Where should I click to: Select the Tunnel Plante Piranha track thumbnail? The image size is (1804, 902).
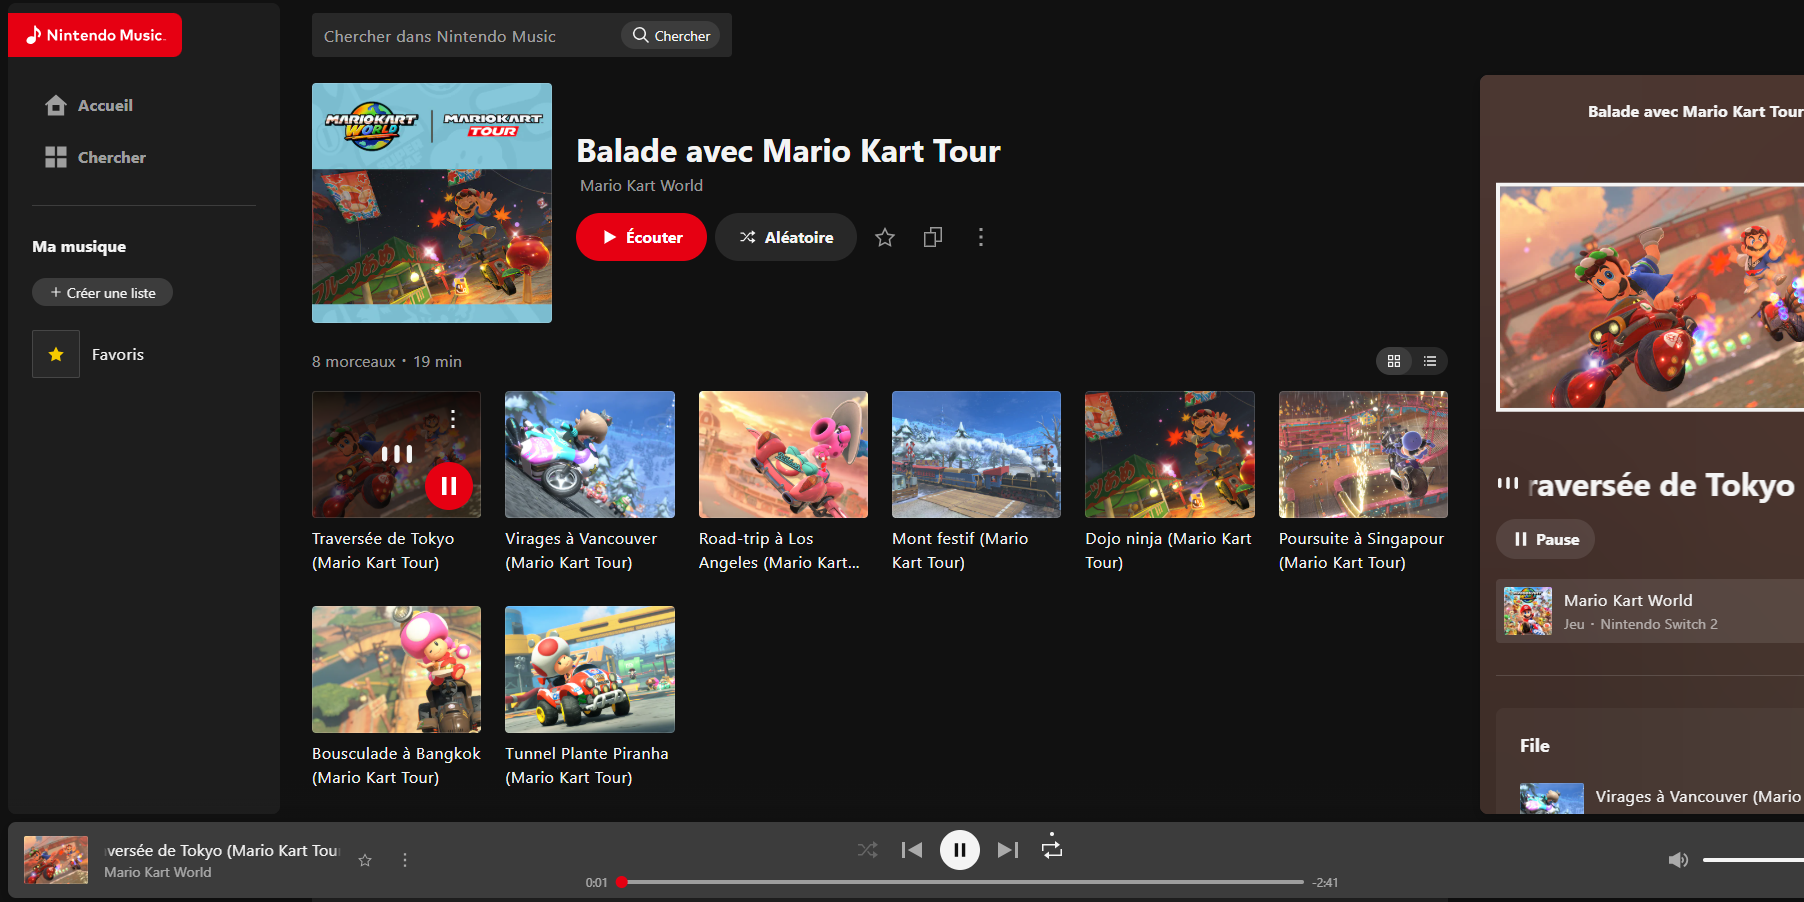click(x=590, y=669)
